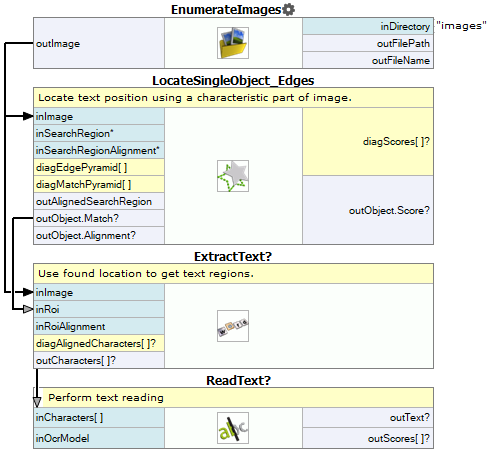Click the LocateSingleObject_Edges star icon
Viewport: 500px width, 454px height.
coord(233,176)
